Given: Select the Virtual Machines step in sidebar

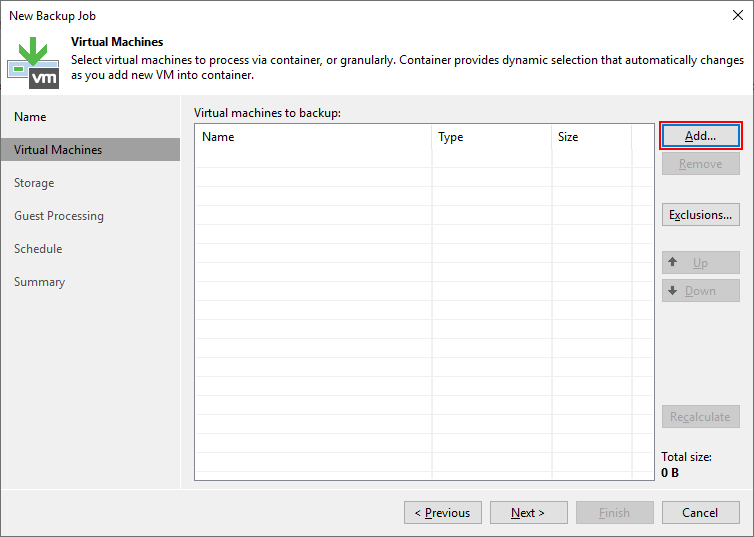Looking at the screenshot, I should coord(58,150).
